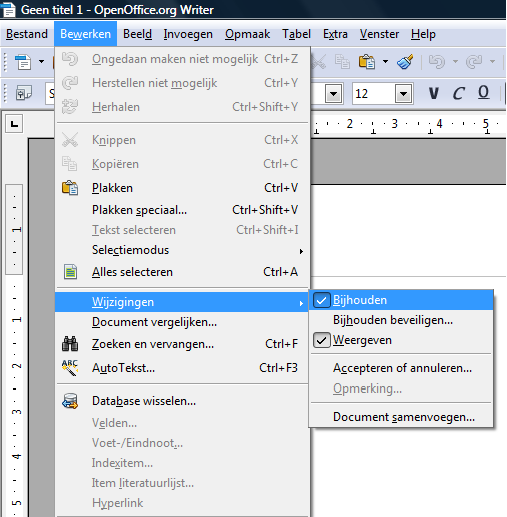Viewport: 507px width, 517px height.
Task: Select Plakken speciaal... menu entry
Action: pyautogui.click(x=182, y=210)
